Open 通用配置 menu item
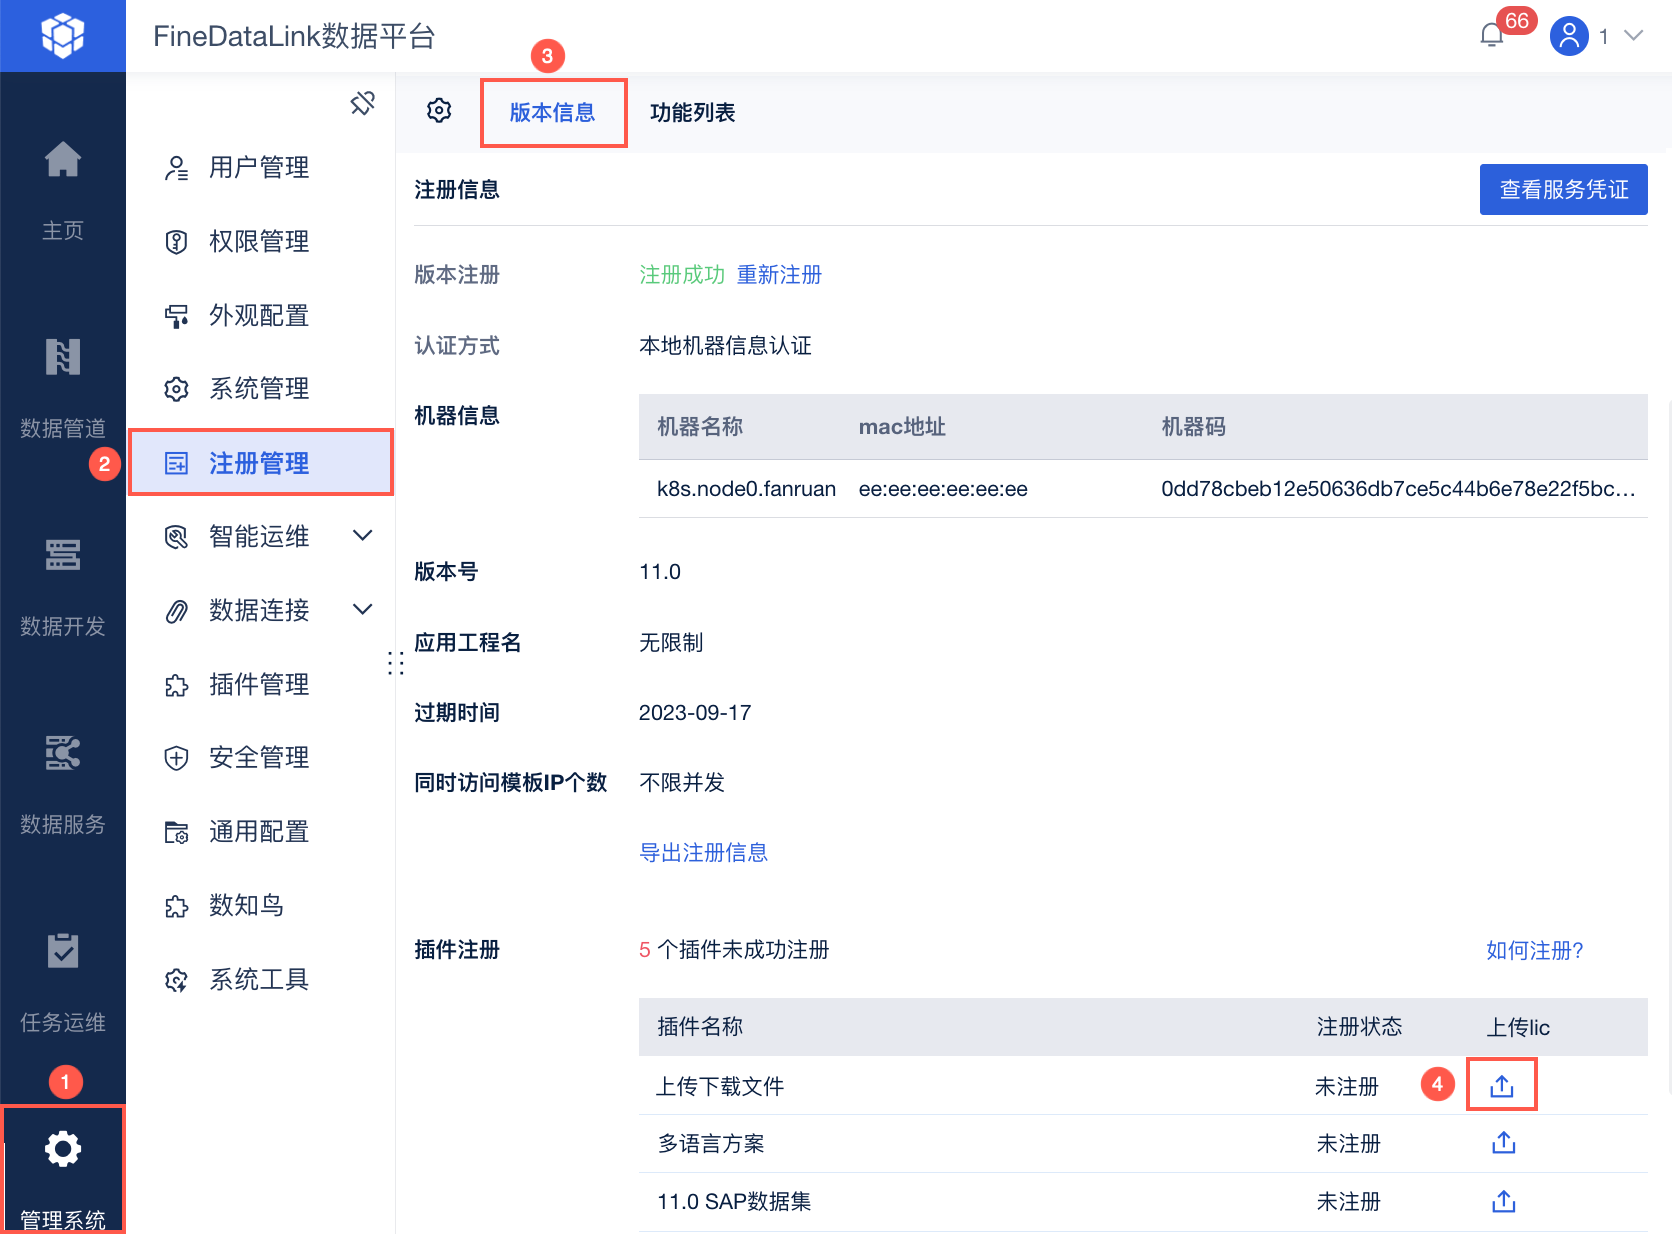Viewport: 1672px width, 1234px height. (x=261, y=831)
